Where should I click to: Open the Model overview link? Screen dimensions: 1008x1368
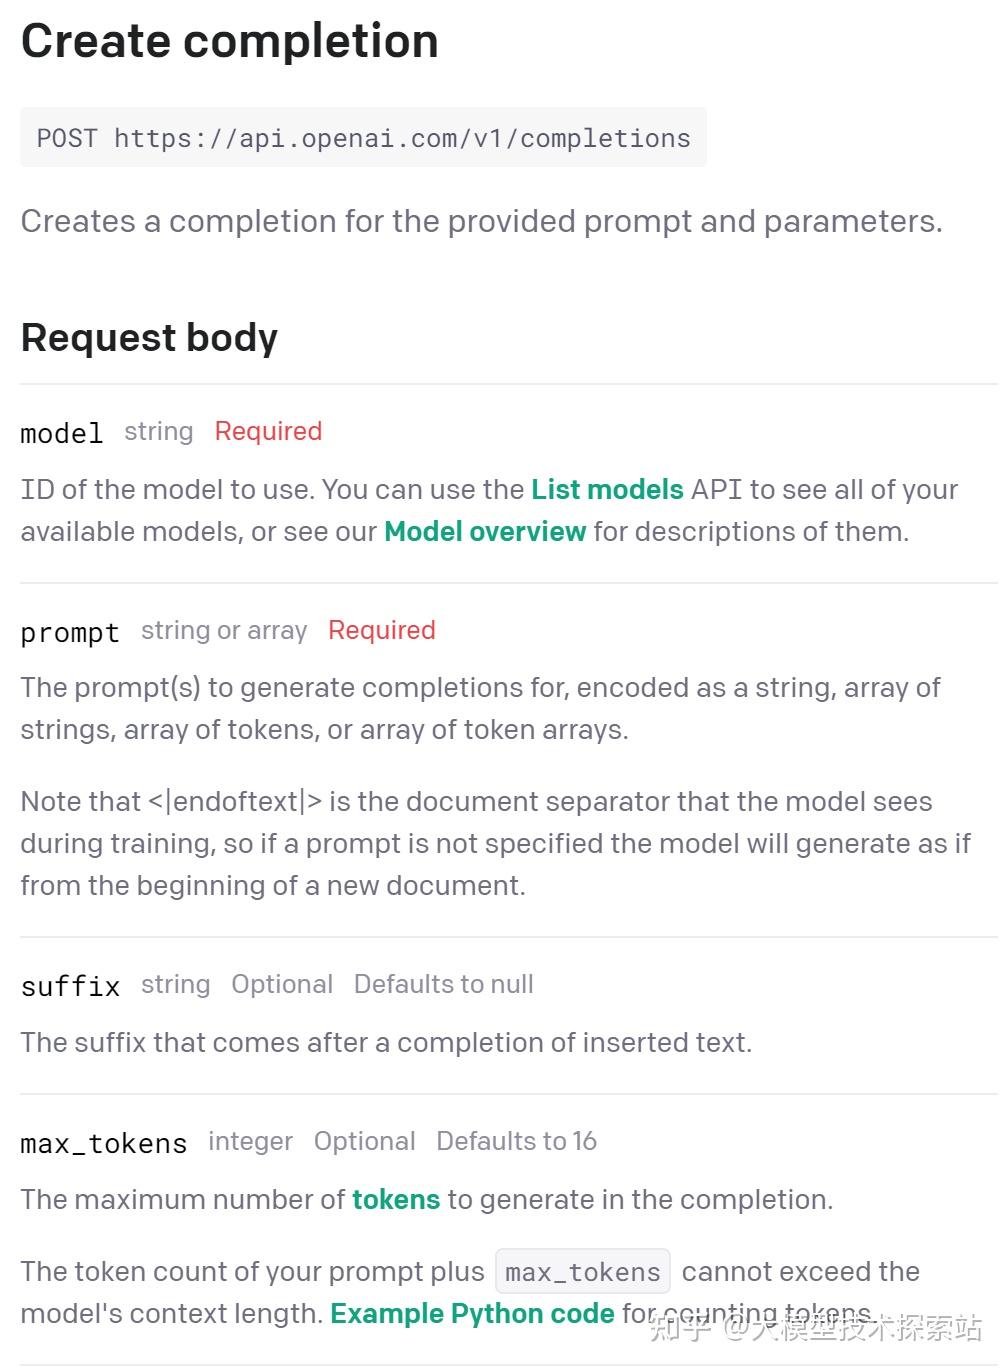[x=485, y=531]
